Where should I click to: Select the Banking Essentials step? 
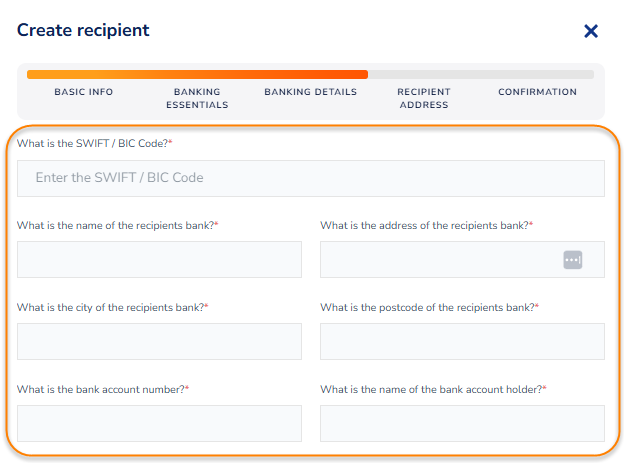197,98
